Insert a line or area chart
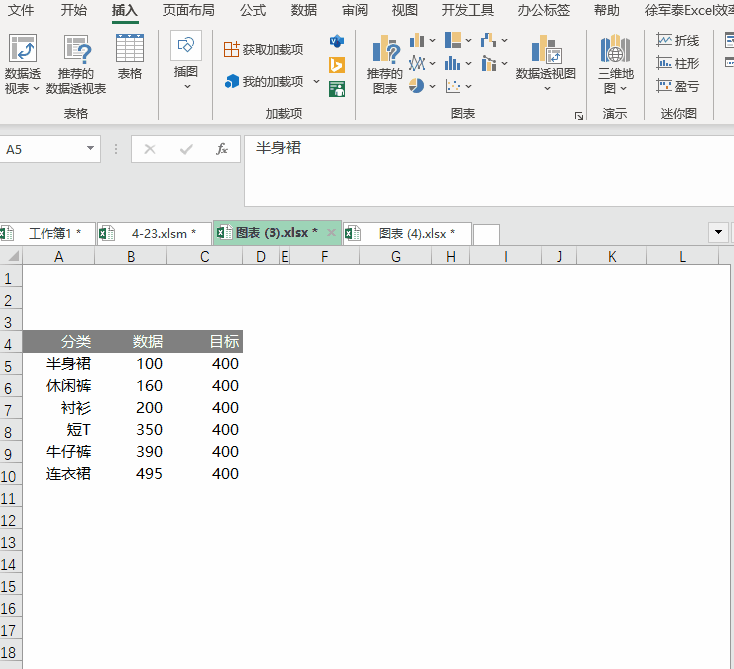 417,63
